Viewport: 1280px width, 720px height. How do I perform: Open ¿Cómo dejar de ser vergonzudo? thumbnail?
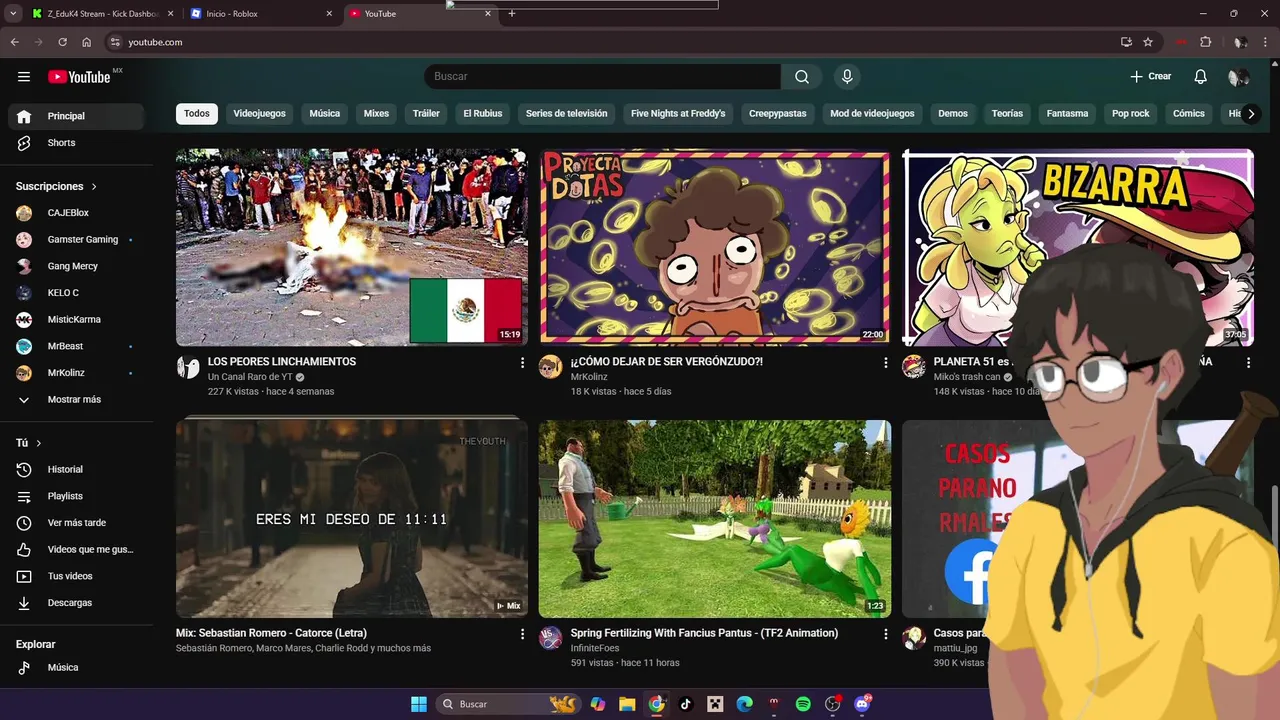click(x=715, y=248)
